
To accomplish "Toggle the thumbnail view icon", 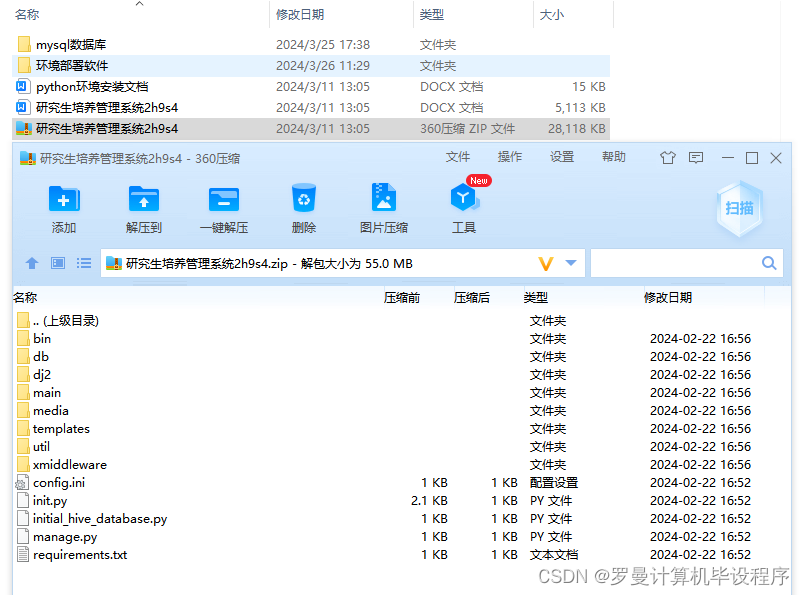I will tap(57, 263).
